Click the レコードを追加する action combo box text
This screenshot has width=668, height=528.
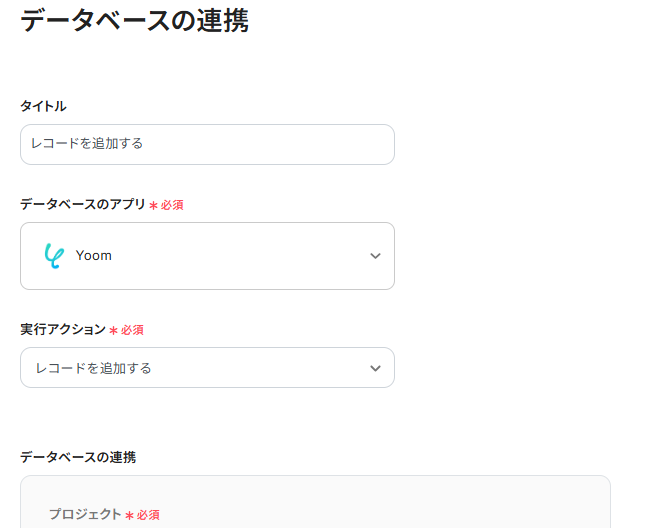[x=94, y=368]
